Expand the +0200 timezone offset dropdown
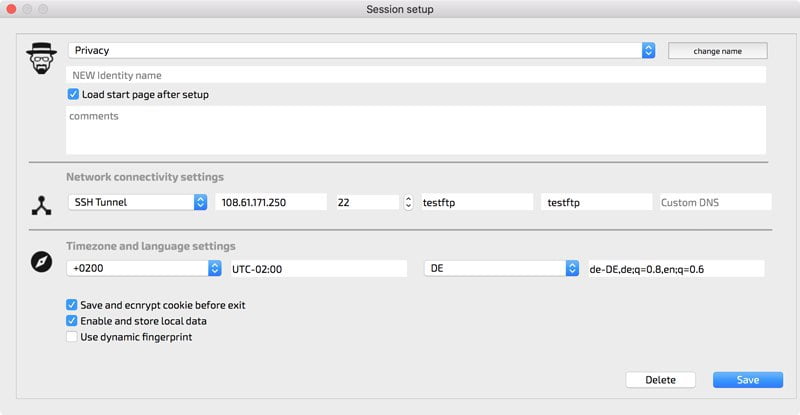Image resolution: width=800 pixels, height=415 pixels. [x=144, y=268]
